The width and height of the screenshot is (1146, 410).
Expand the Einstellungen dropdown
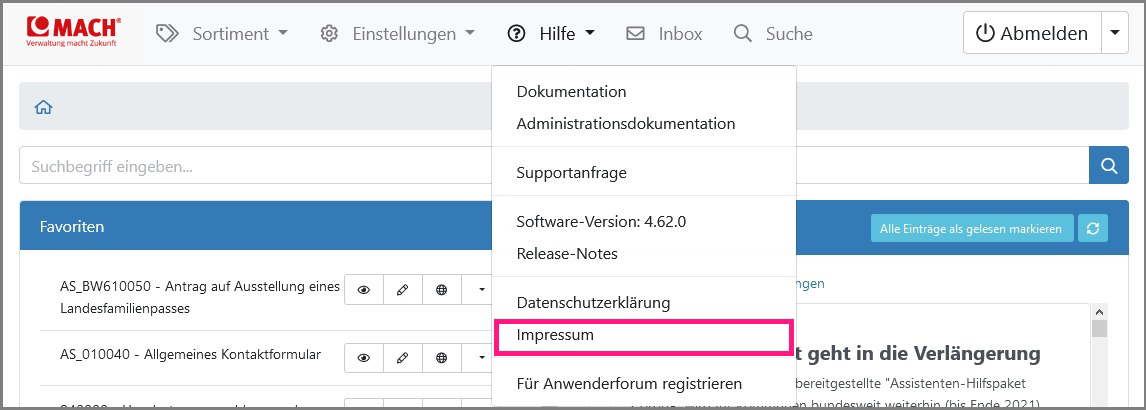pos(397,34)
